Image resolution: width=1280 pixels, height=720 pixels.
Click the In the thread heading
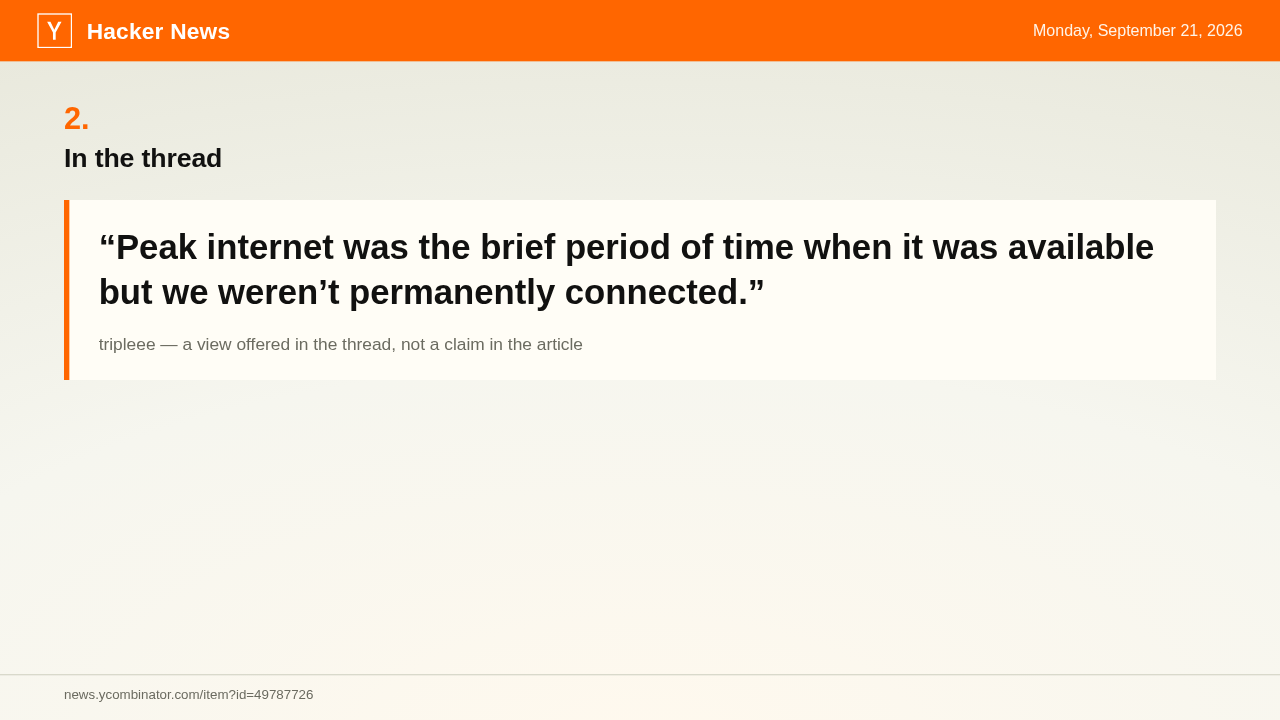[143, 158]
